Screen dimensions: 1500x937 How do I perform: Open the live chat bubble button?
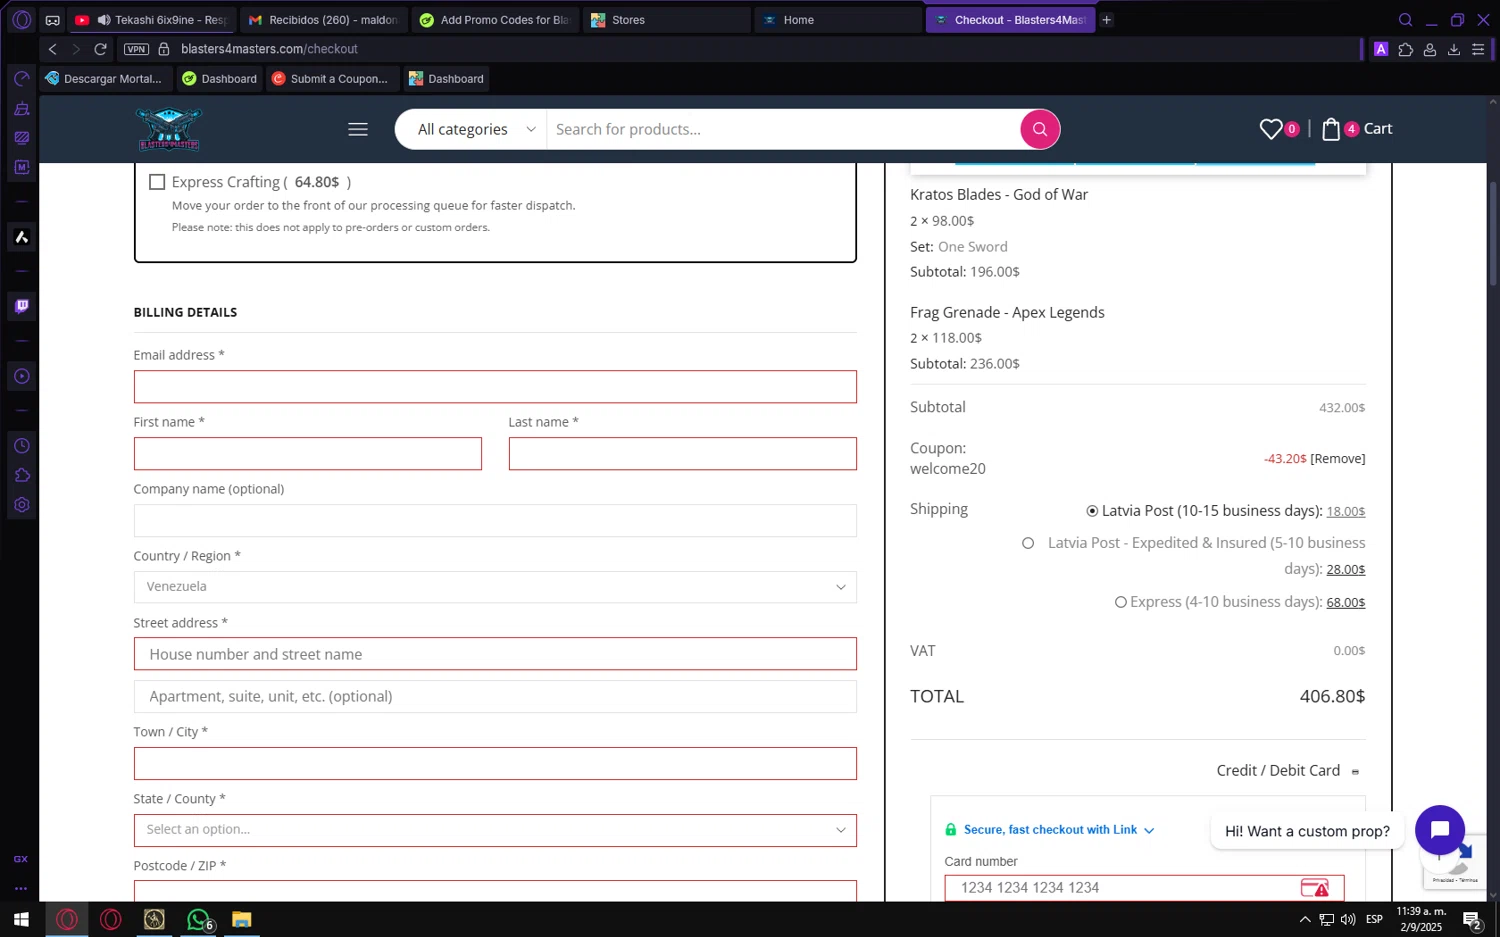click(1440, 830)
